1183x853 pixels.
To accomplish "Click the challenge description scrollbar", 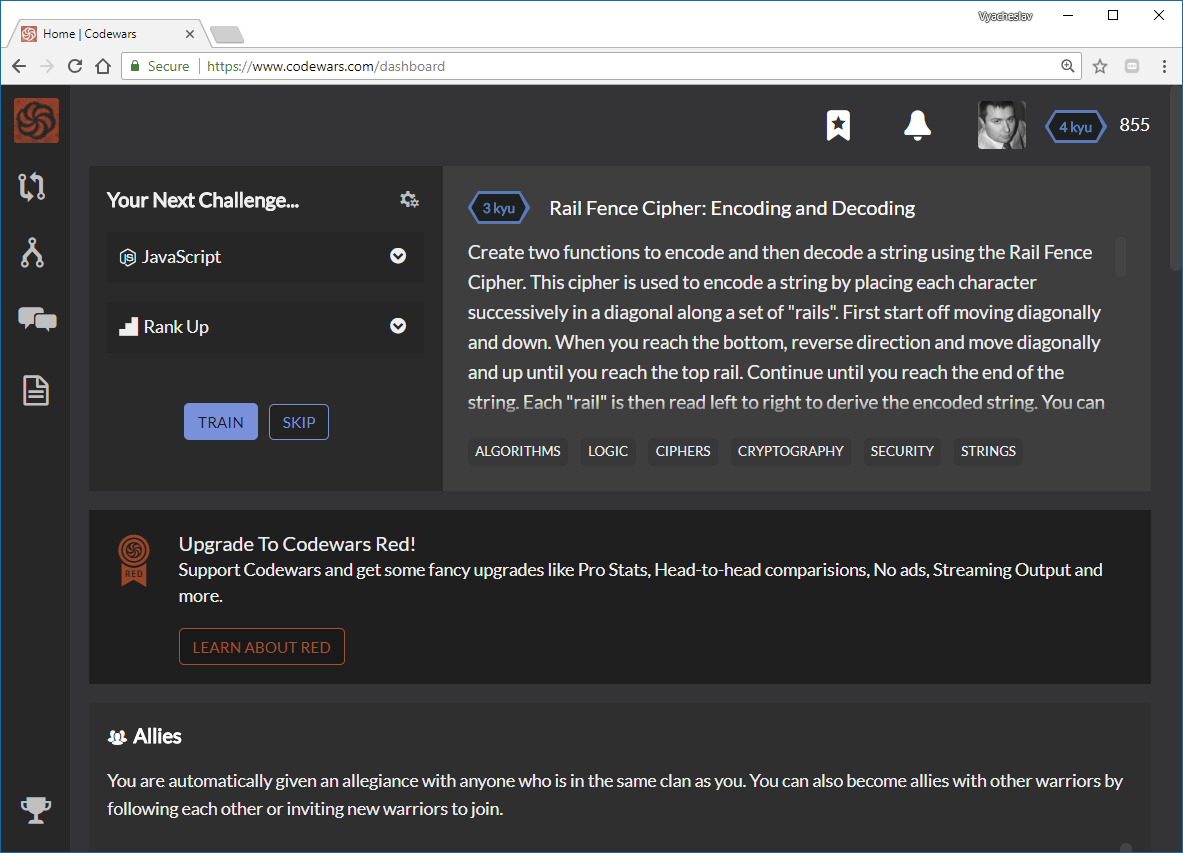I will 1120,257.
